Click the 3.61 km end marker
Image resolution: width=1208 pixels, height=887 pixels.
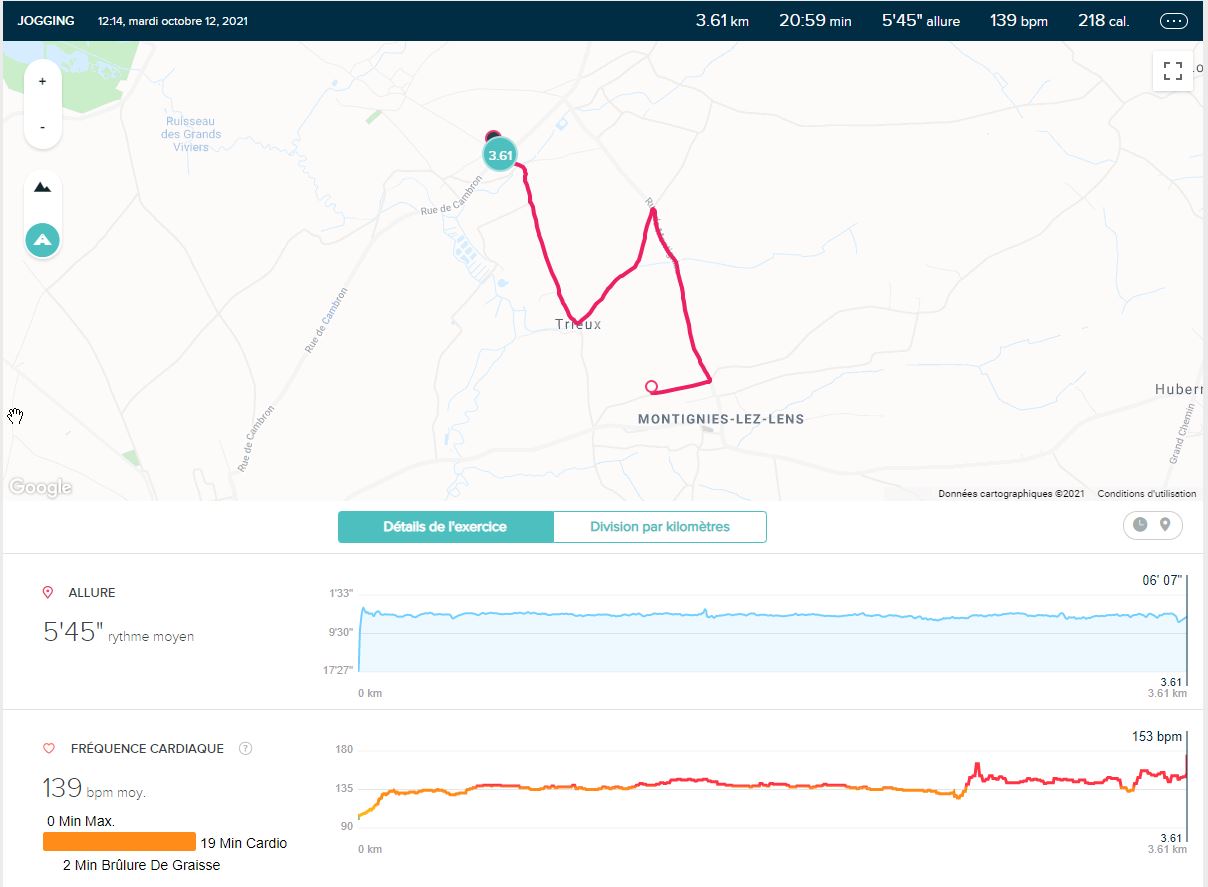500,155
